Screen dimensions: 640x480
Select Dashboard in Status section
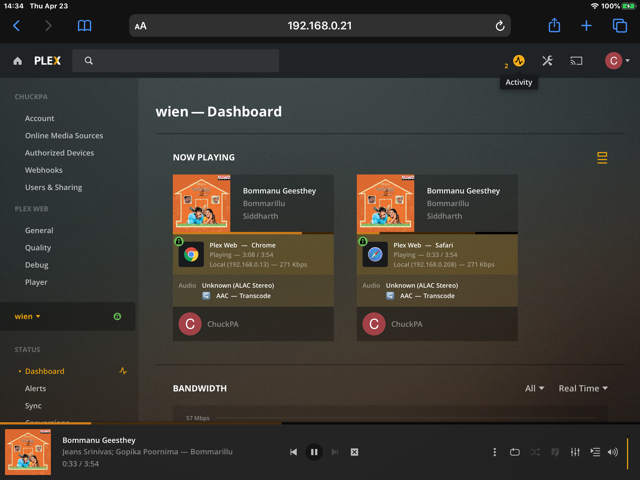pyautogui.click(x=44, y=371)
